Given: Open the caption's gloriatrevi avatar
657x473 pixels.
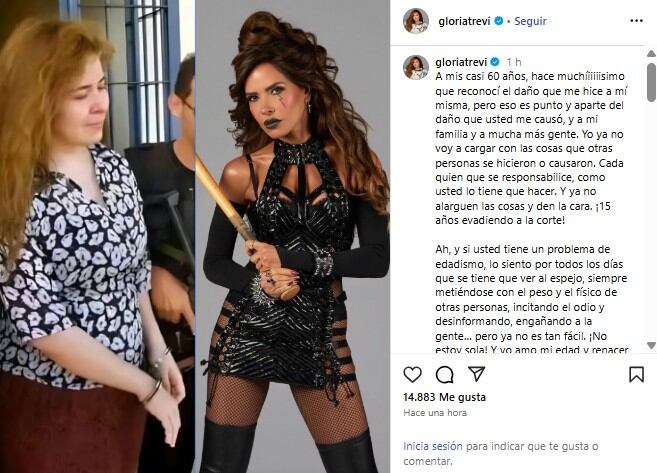Looking at the screenshot, I should pyautogui.click(x=416, y=67).
